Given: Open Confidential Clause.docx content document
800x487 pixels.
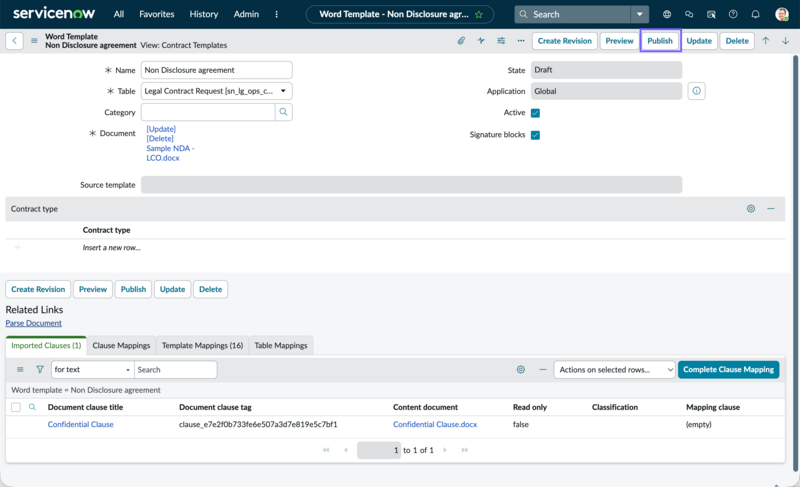Looking at the screenshot, I should pos(435,424).
